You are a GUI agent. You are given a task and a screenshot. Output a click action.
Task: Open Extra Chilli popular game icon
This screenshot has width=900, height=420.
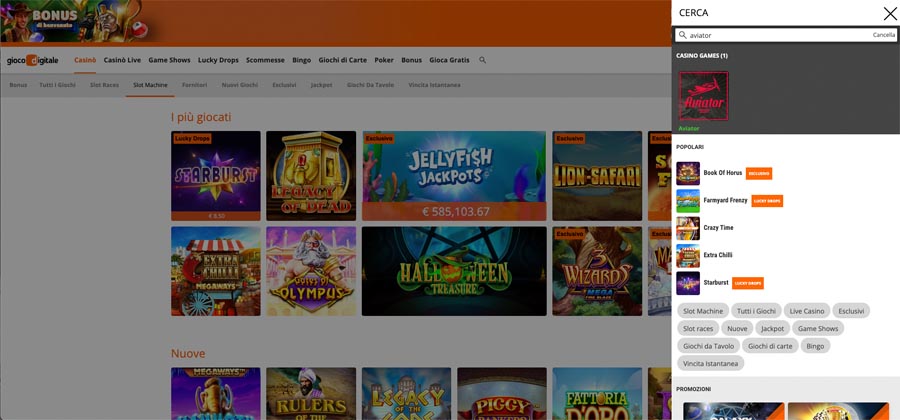[x=688, y=255]
